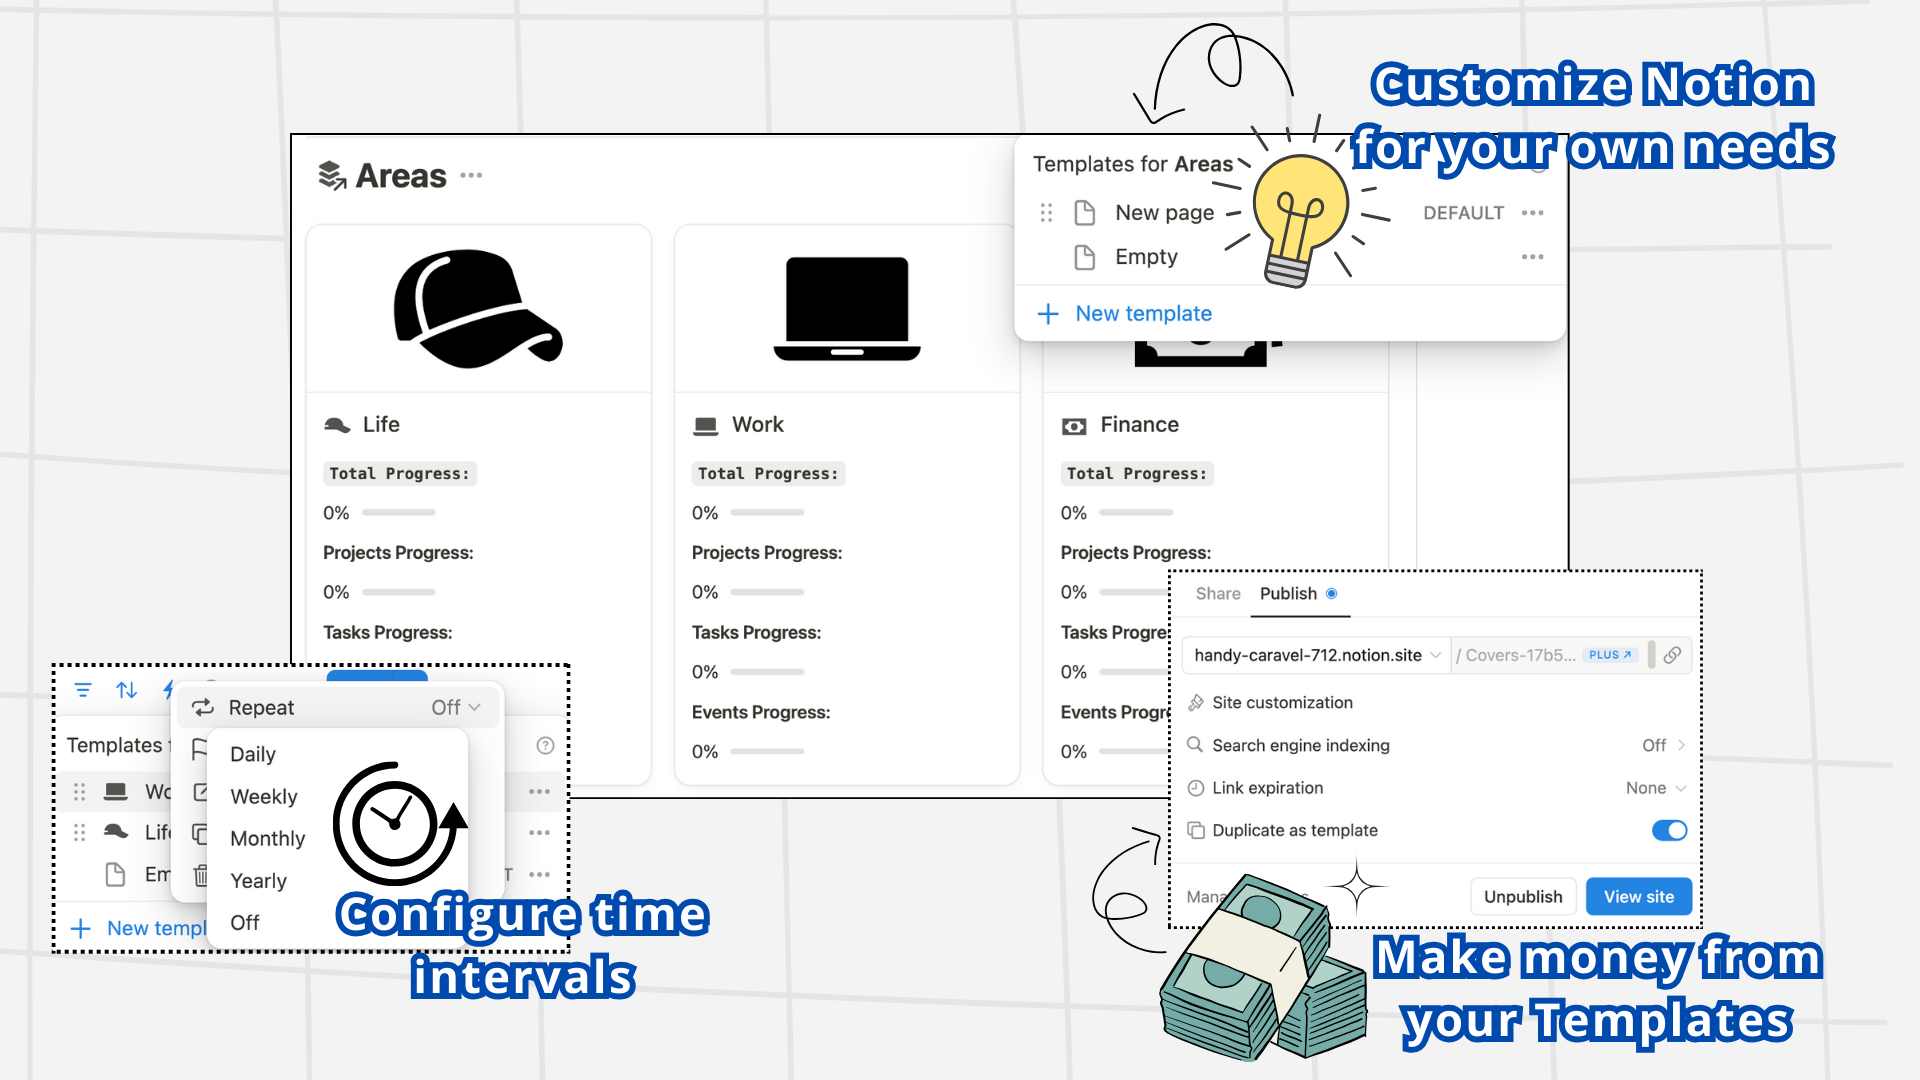
Task: Open the Link expiration None dropdown
Action: tap(1655, 788)
